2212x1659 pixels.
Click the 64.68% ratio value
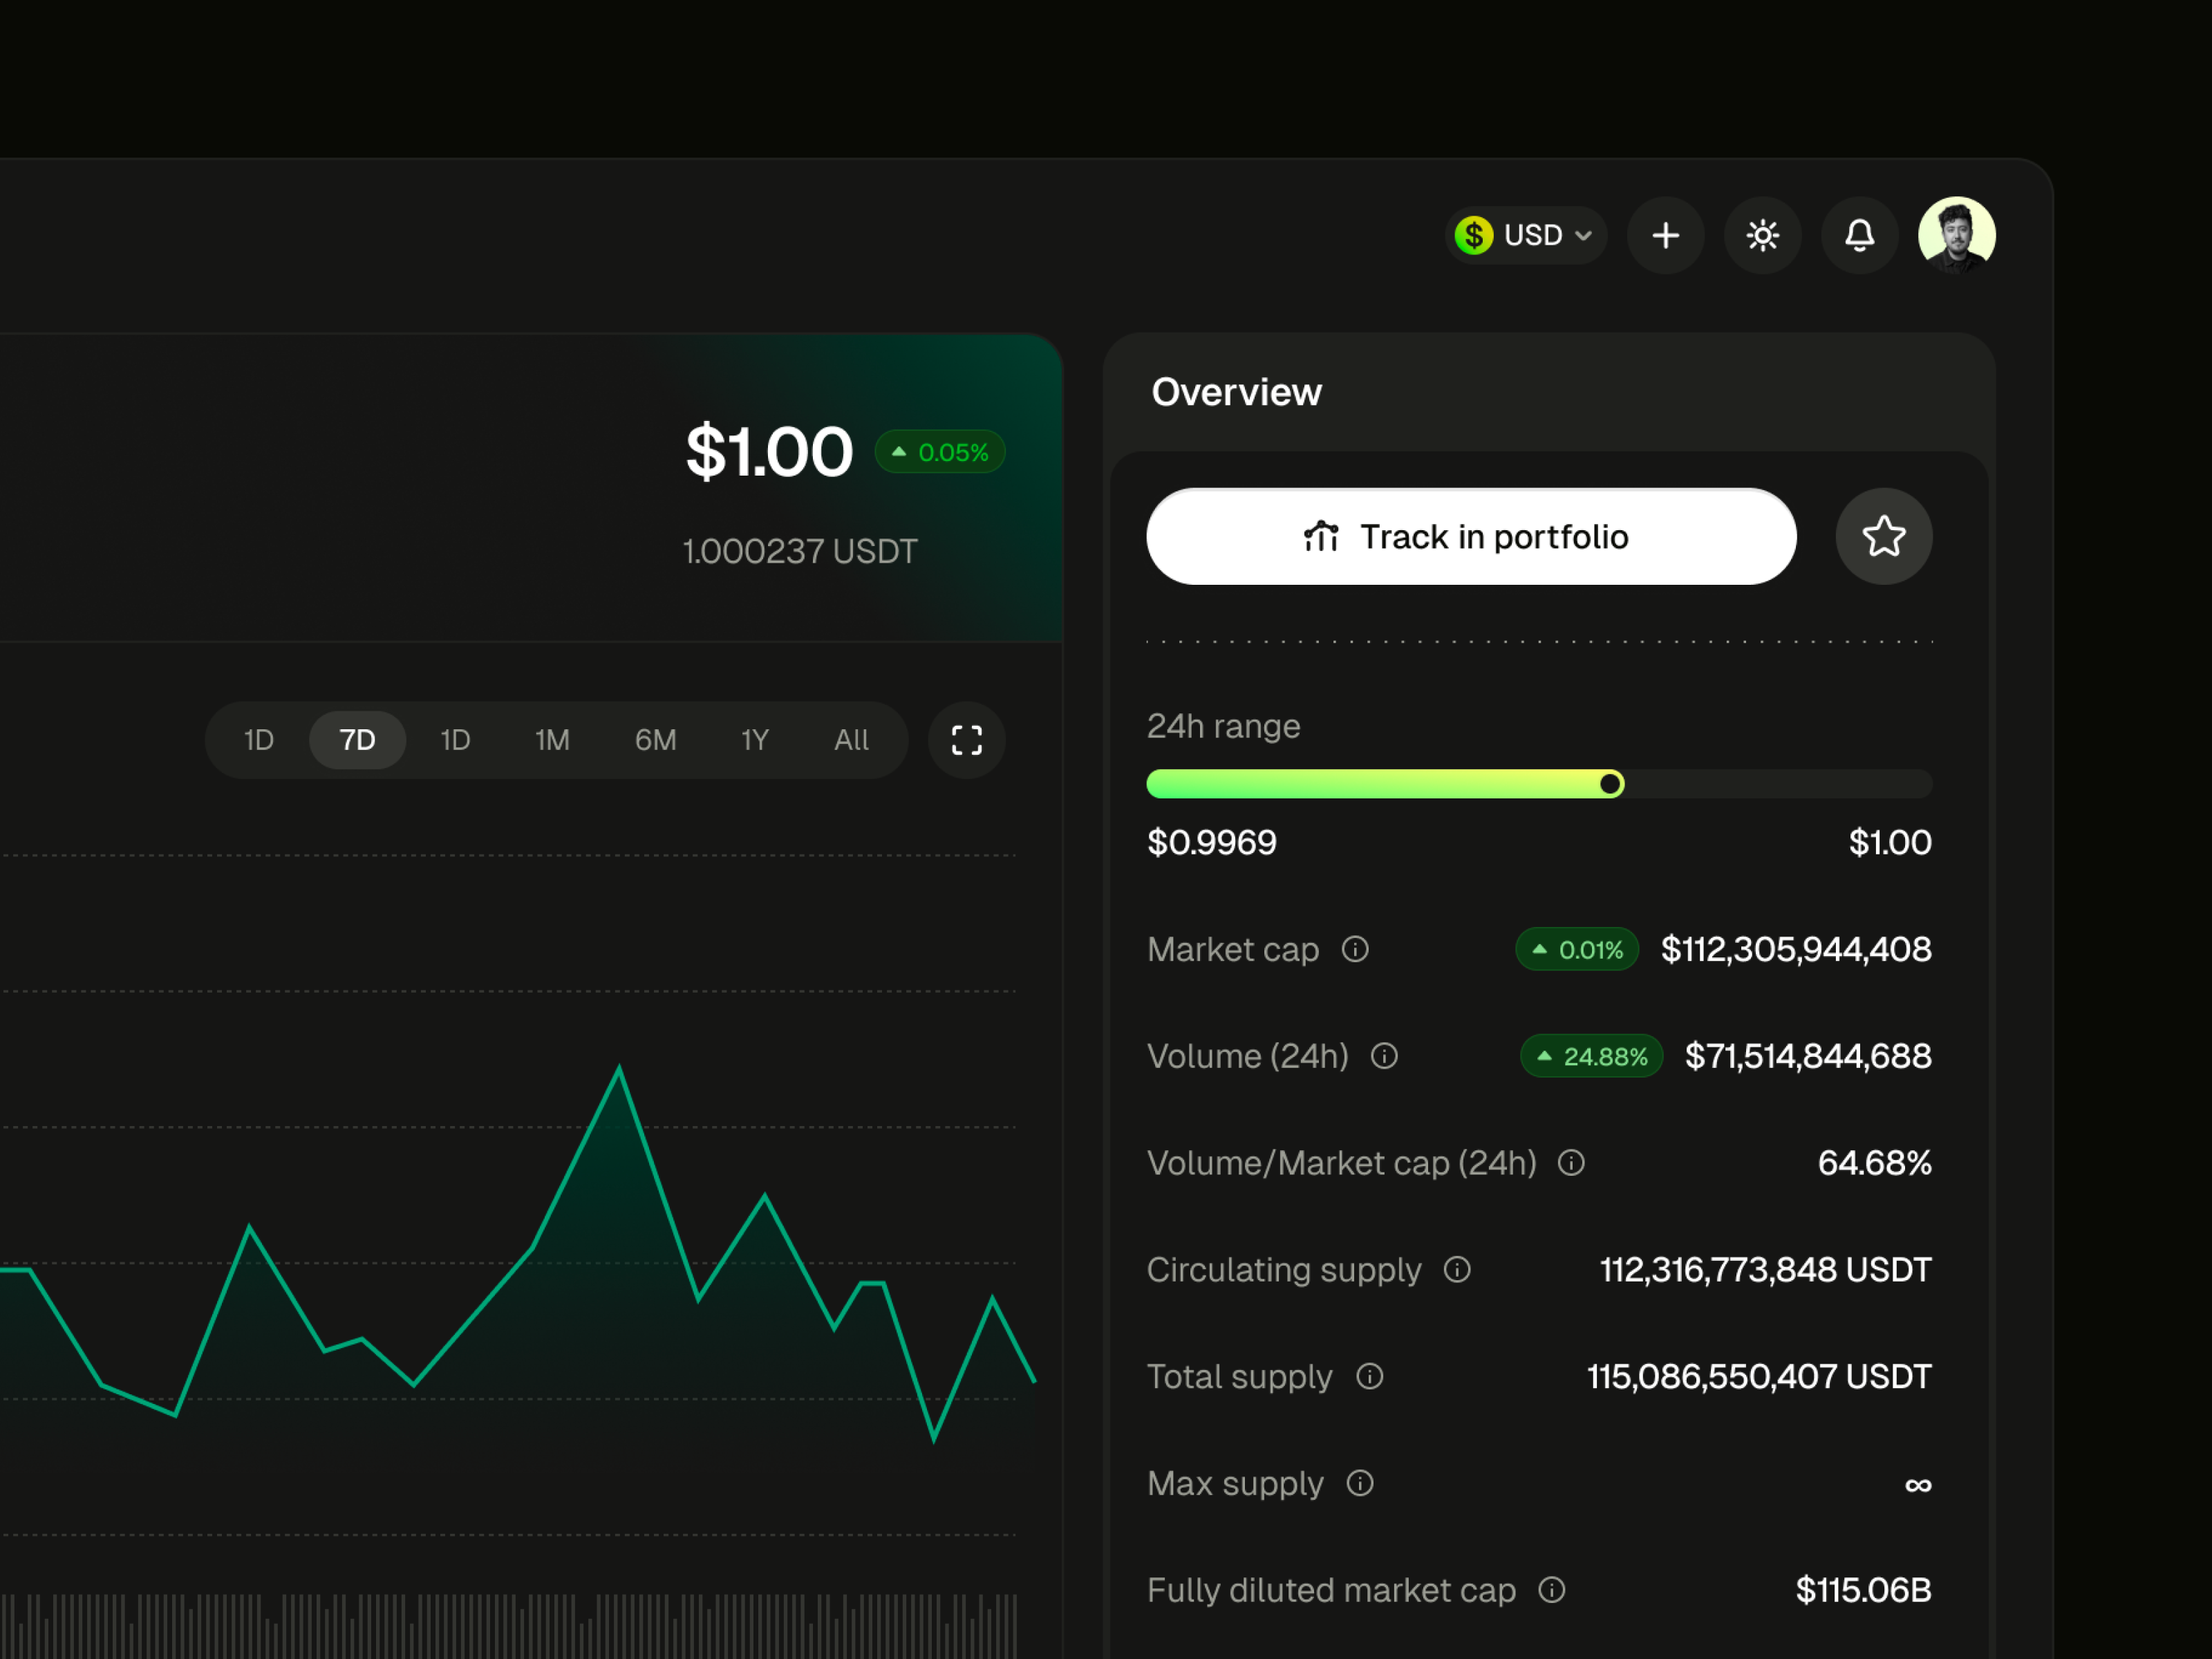pyautogui.click(x=1874, y=1163)
